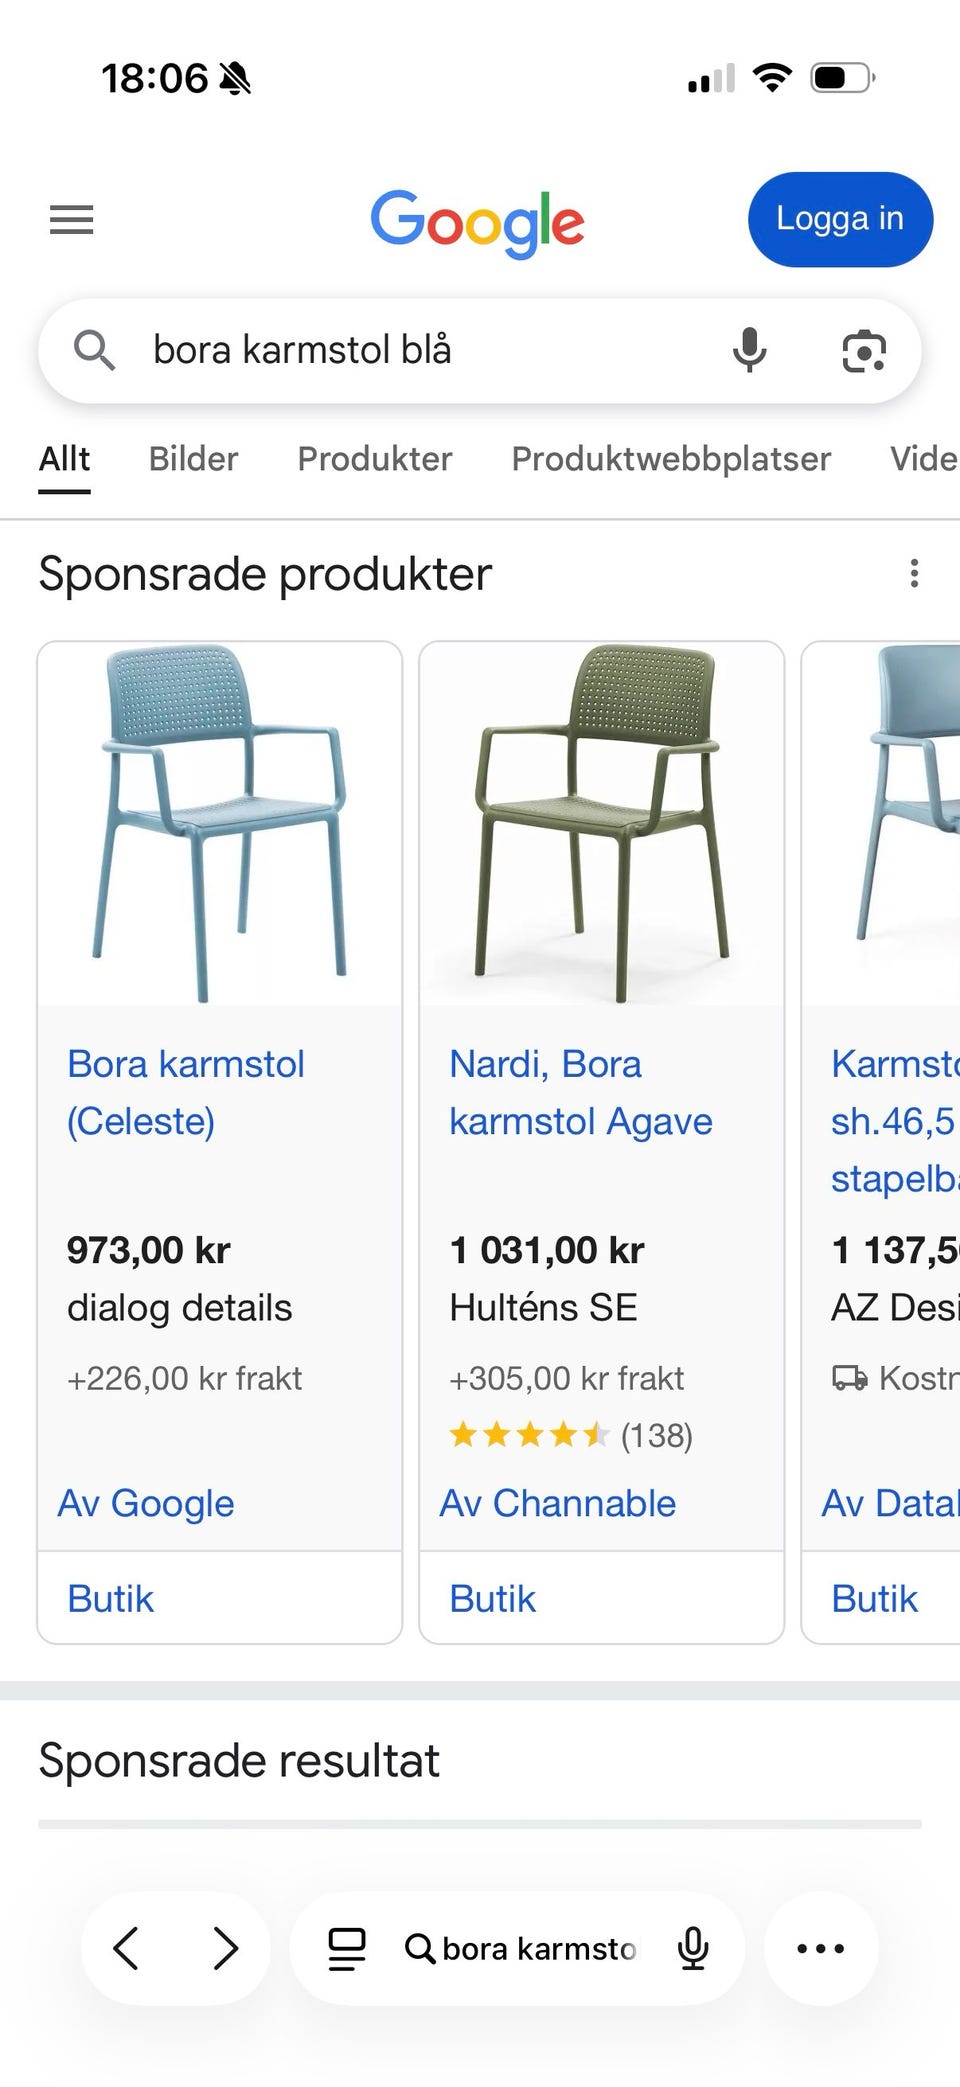Click the green Agave chair image
Image resolution: width=960 pixels, height=2087 pixels.
point(601,823)
